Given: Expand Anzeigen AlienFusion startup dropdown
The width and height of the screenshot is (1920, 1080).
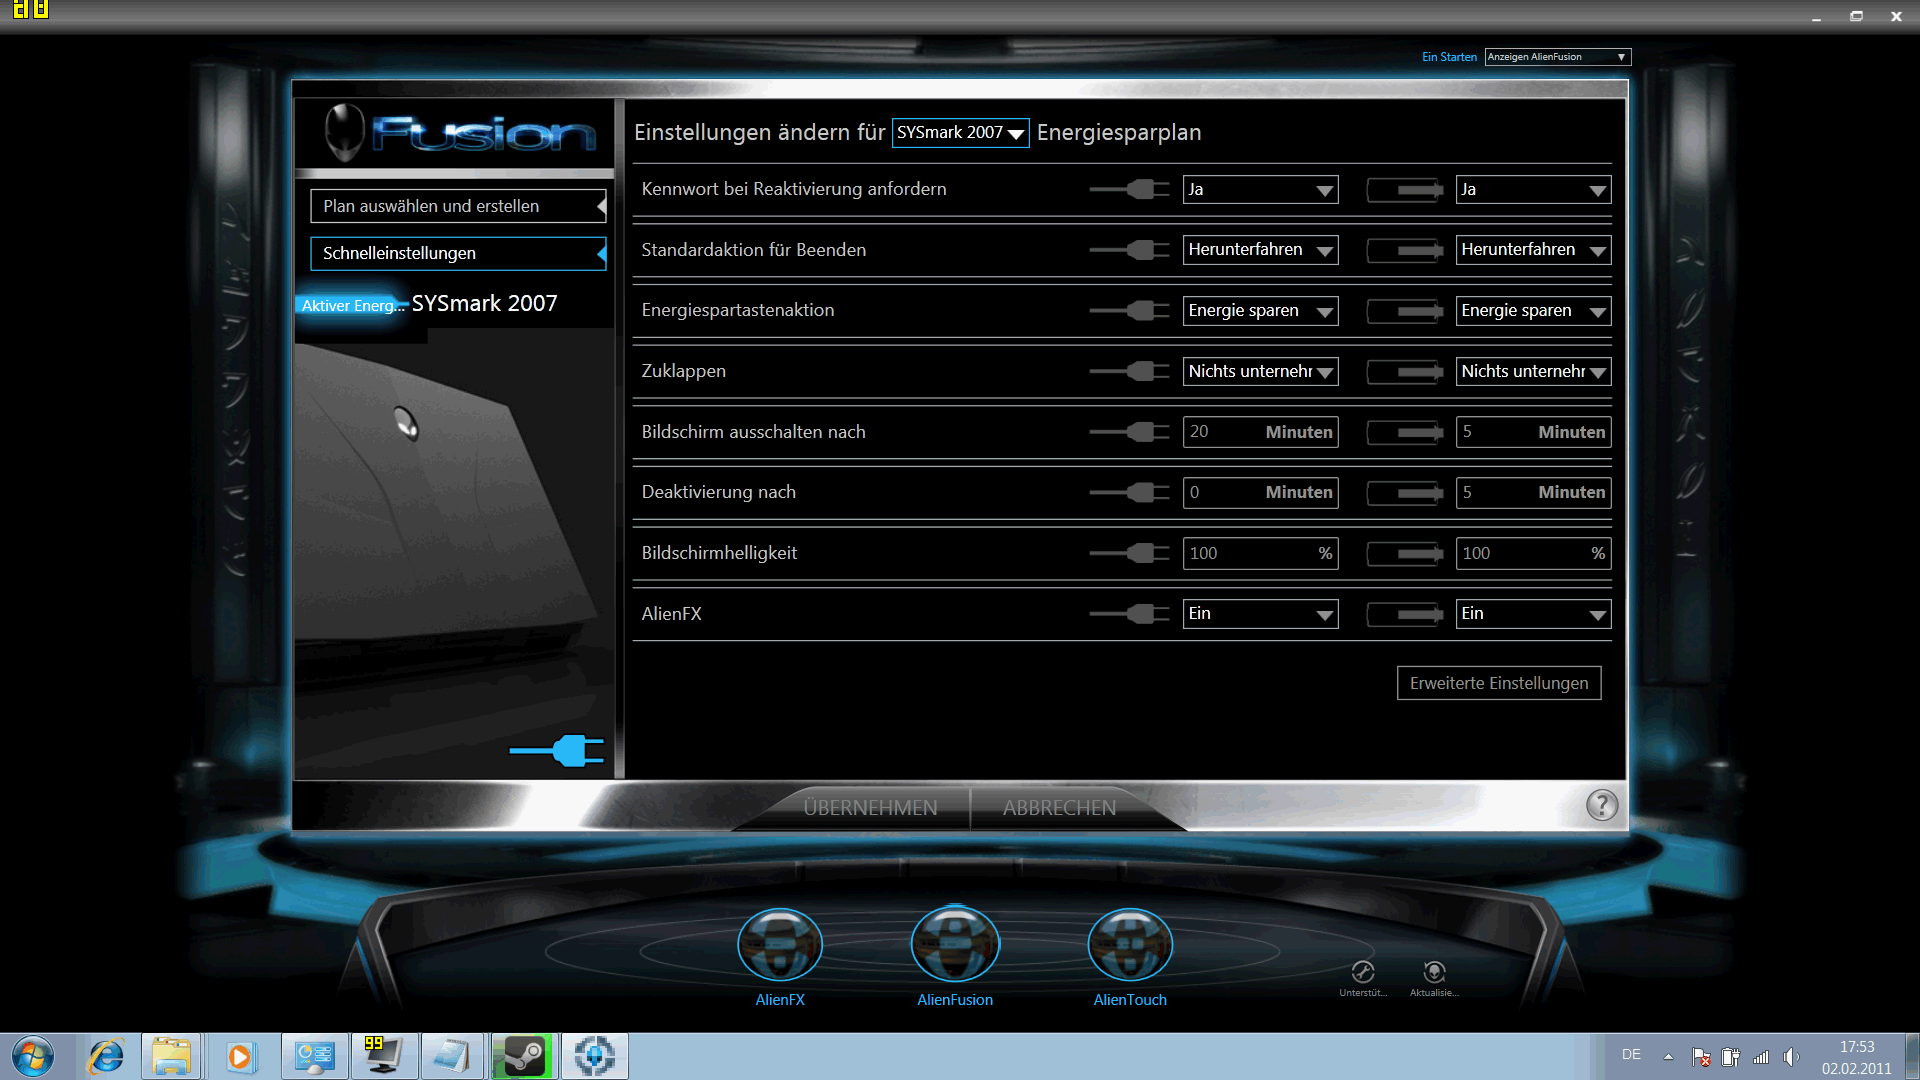Looking at the screenshot, I should click(x=1557, y=57).
